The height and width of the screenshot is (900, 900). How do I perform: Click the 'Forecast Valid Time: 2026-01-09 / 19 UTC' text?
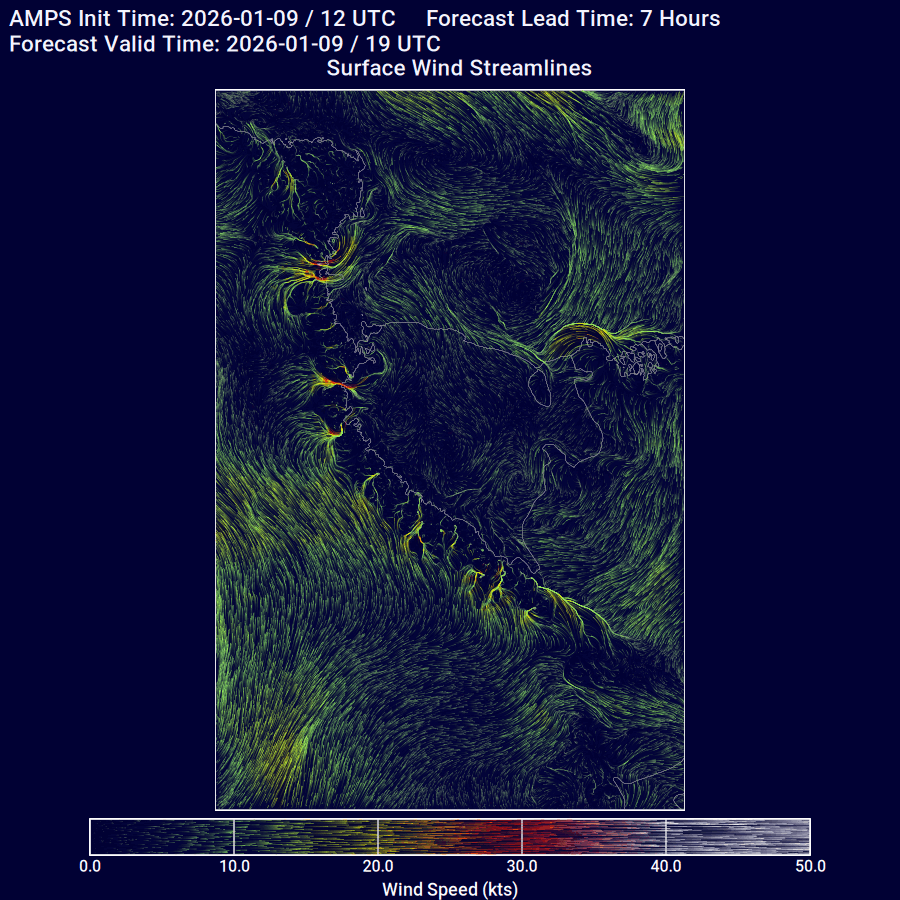click(225, 44)
